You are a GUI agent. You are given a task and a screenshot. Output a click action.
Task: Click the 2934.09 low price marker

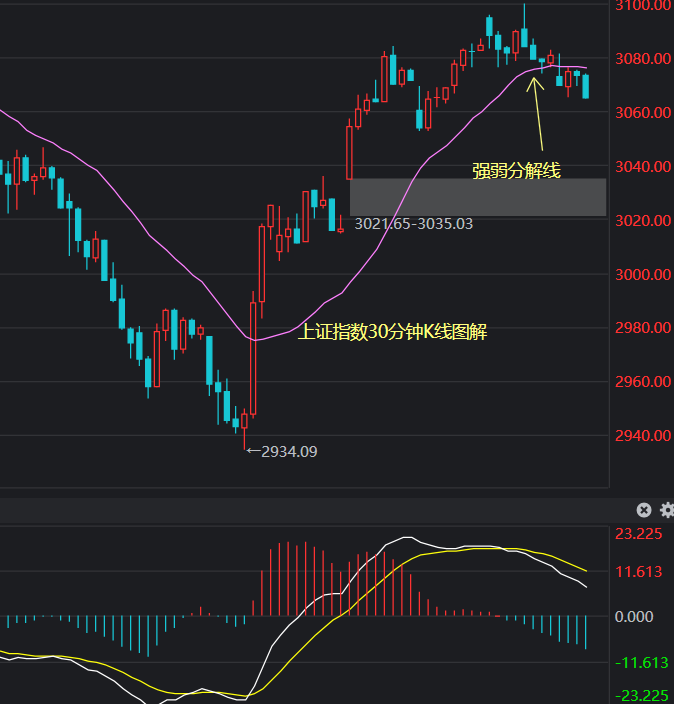pos(288,452)
